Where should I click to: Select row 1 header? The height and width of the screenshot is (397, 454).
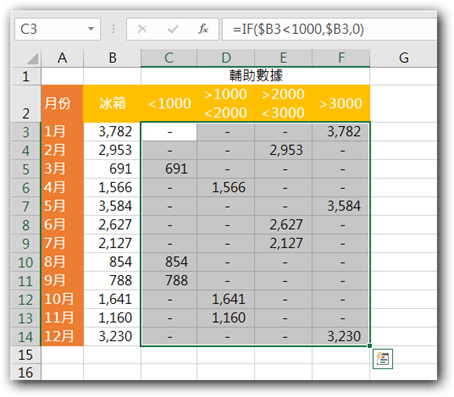click(26, 77)
